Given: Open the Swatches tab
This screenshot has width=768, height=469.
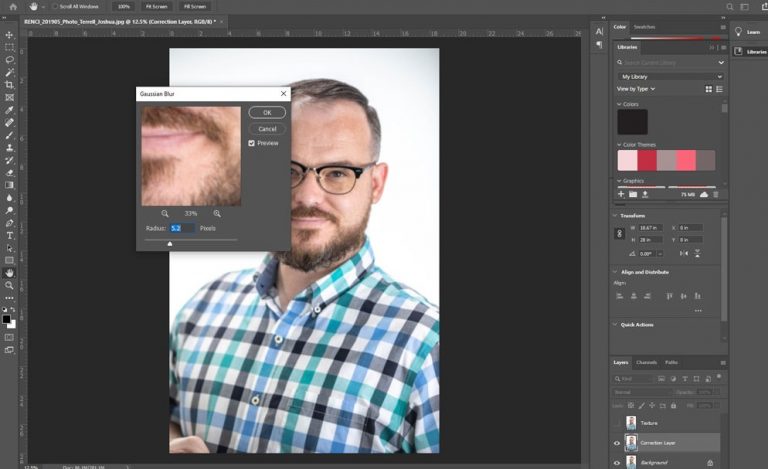Looking at the screenshot, I should [645, 27].
